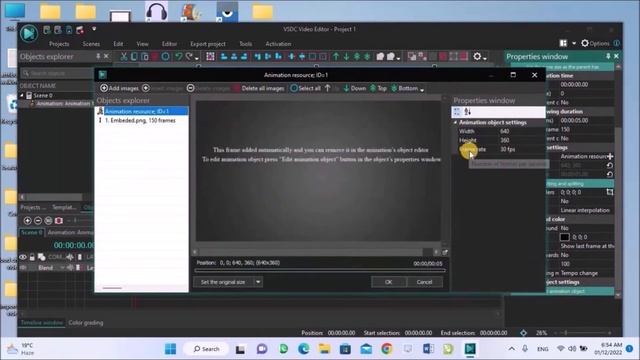This screenshot has height=360, width=640.
Task: Switch to the Timeline window tab
Action: [42, 322]
